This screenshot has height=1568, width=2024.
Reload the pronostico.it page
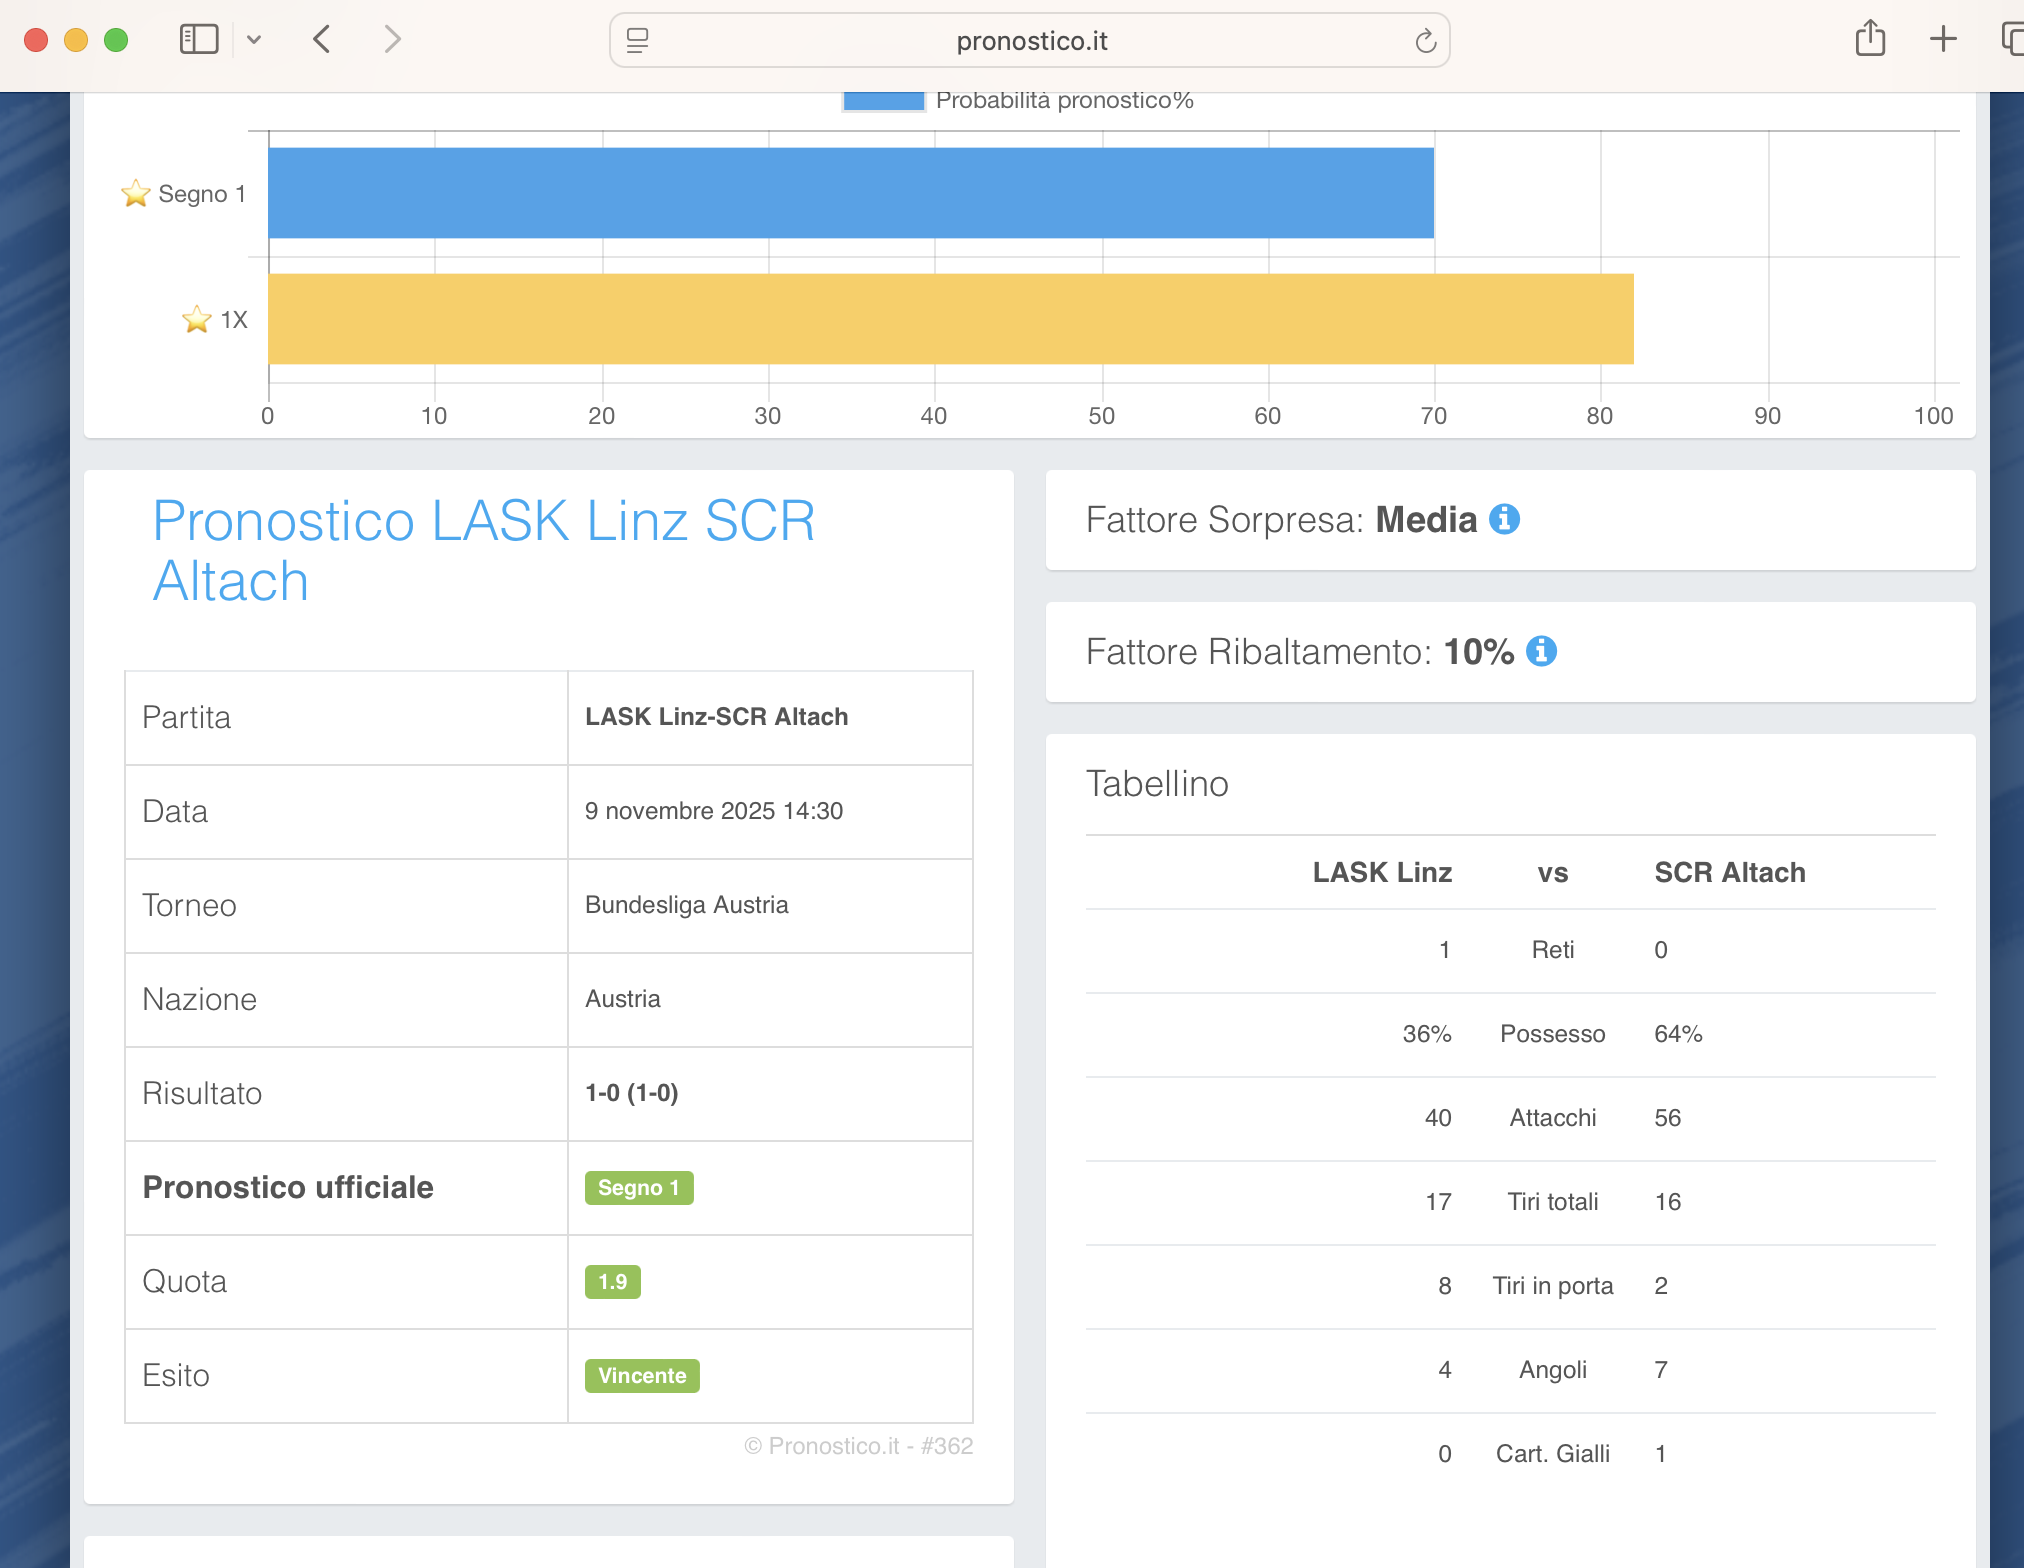click(1425, 41)
